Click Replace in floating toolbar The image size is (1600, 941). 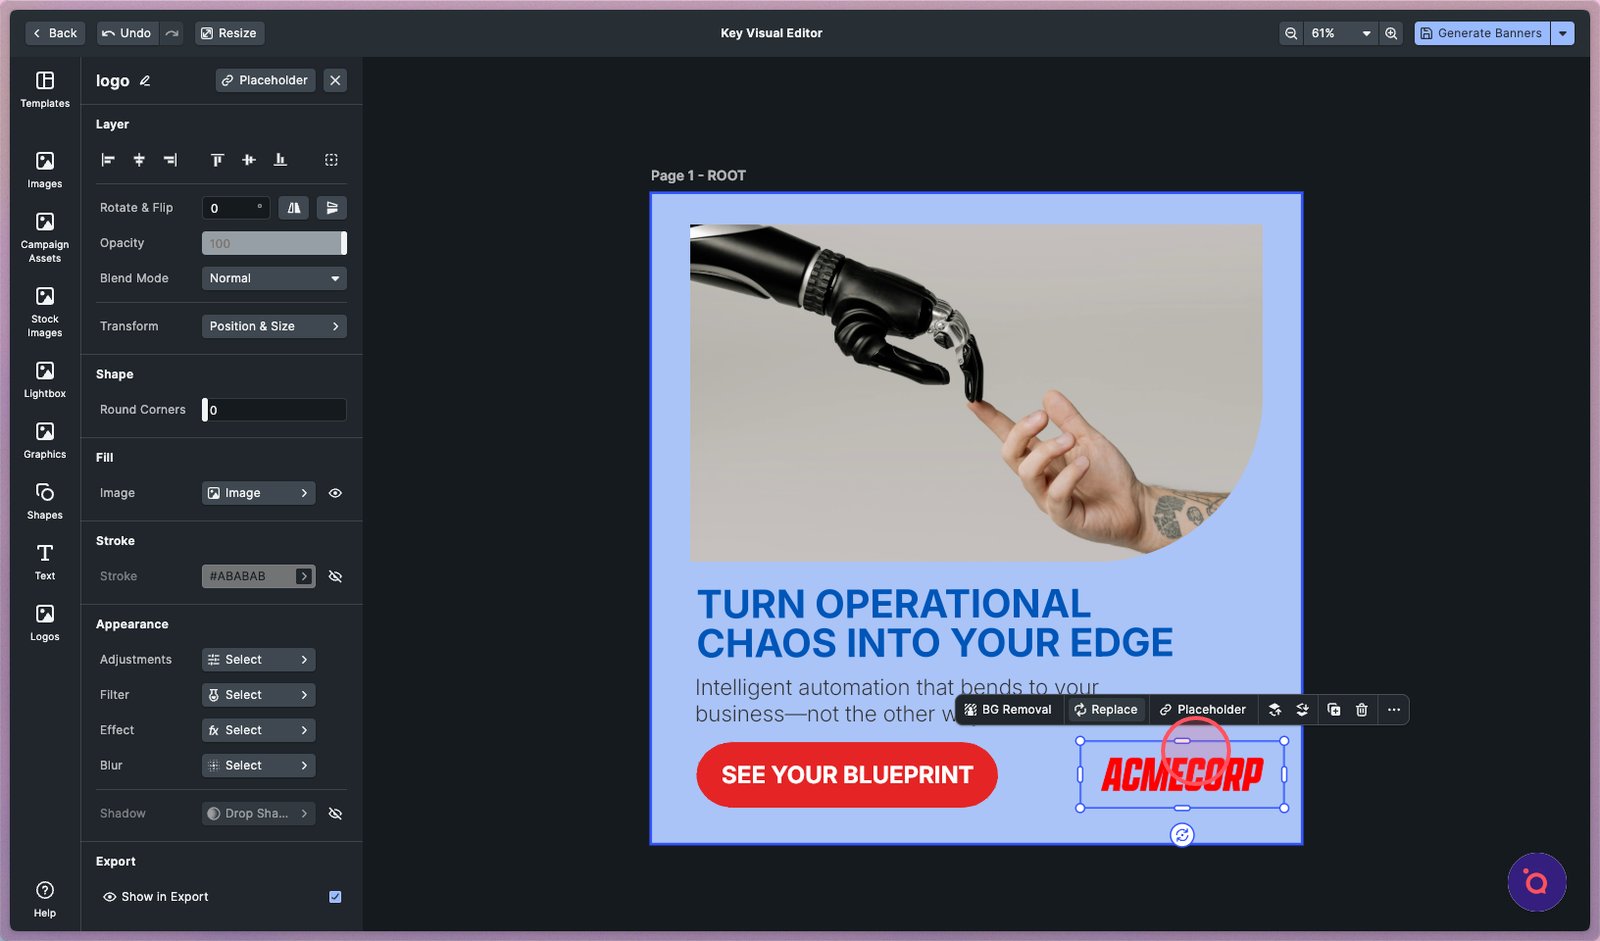[1106, 710]
